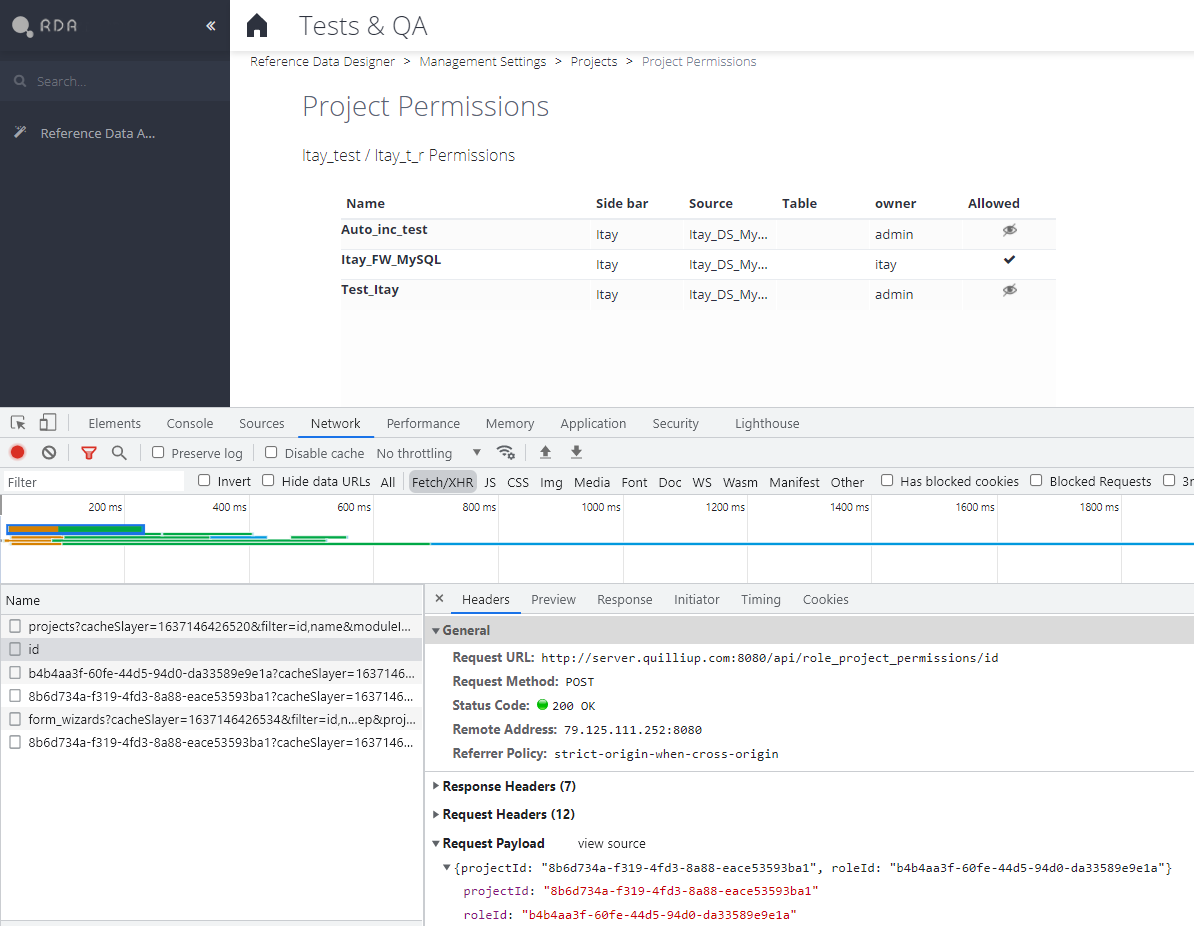The width and height of the screenshot is (1194, 926).
Task: Switch to Console tab
Action: [x=190, y=423]
